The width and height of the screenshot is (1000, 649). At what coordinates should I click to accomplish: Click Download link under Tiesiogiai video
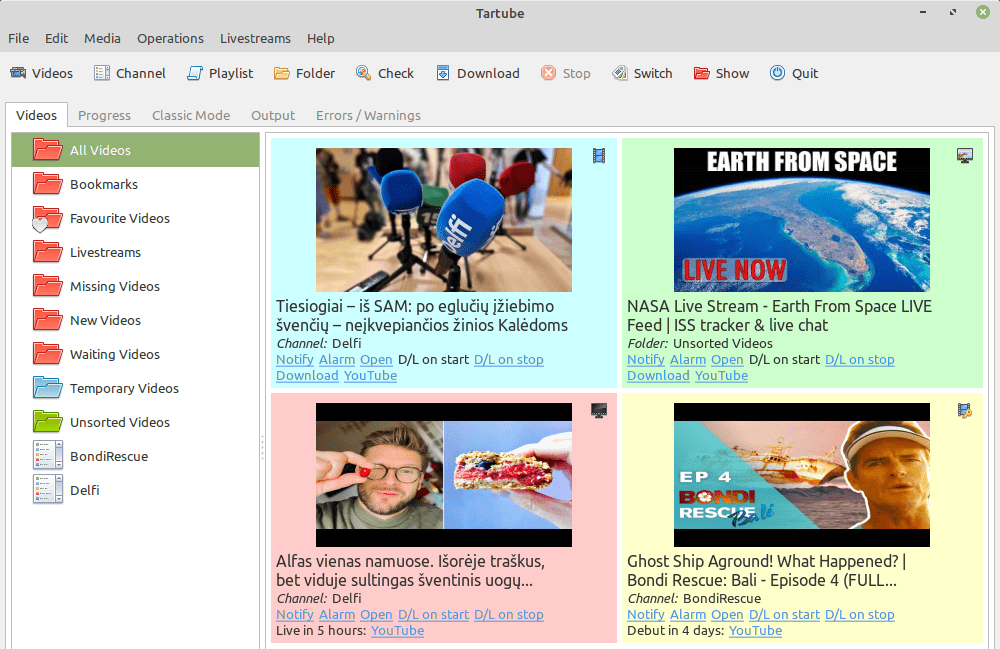click(x=307, y=376)
